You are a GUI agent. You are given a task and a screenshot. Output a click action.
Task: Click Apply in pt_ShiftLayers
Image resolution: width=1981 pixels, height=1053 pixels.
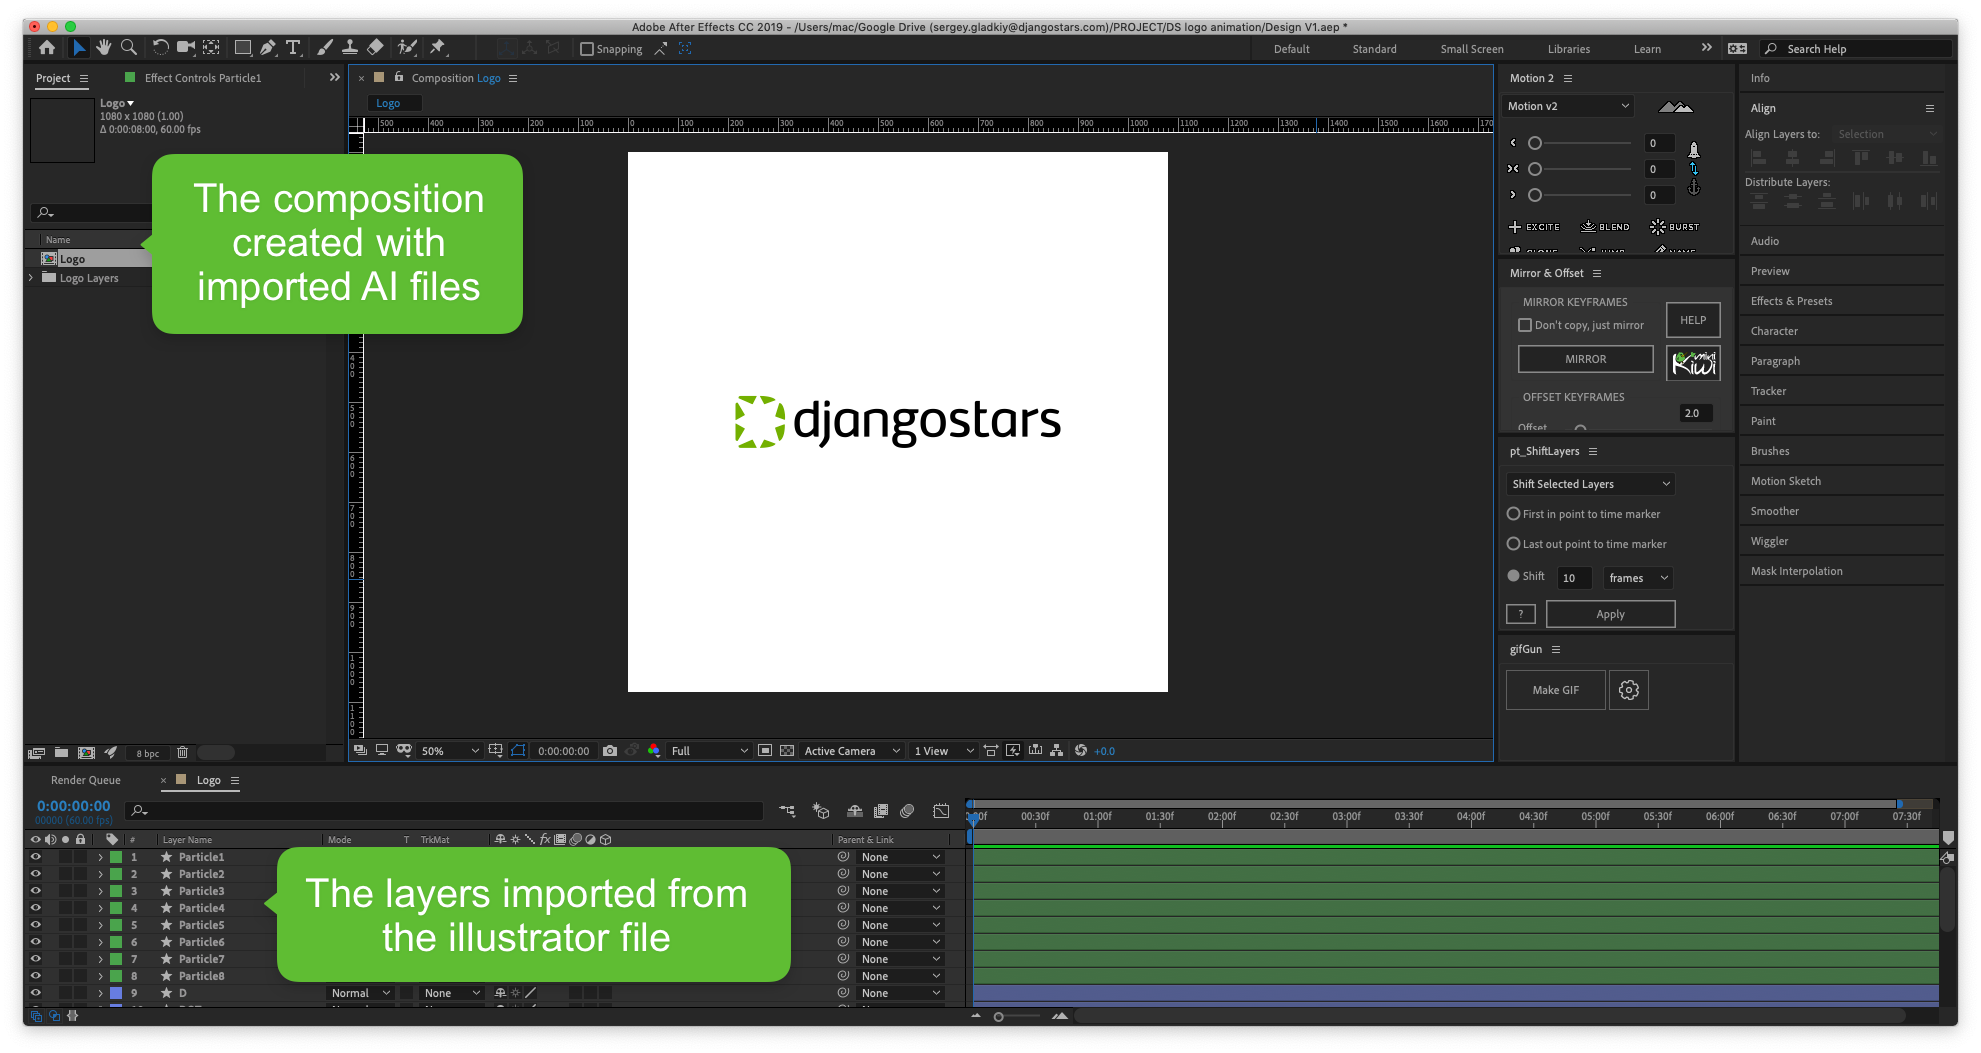[1610, 614]
